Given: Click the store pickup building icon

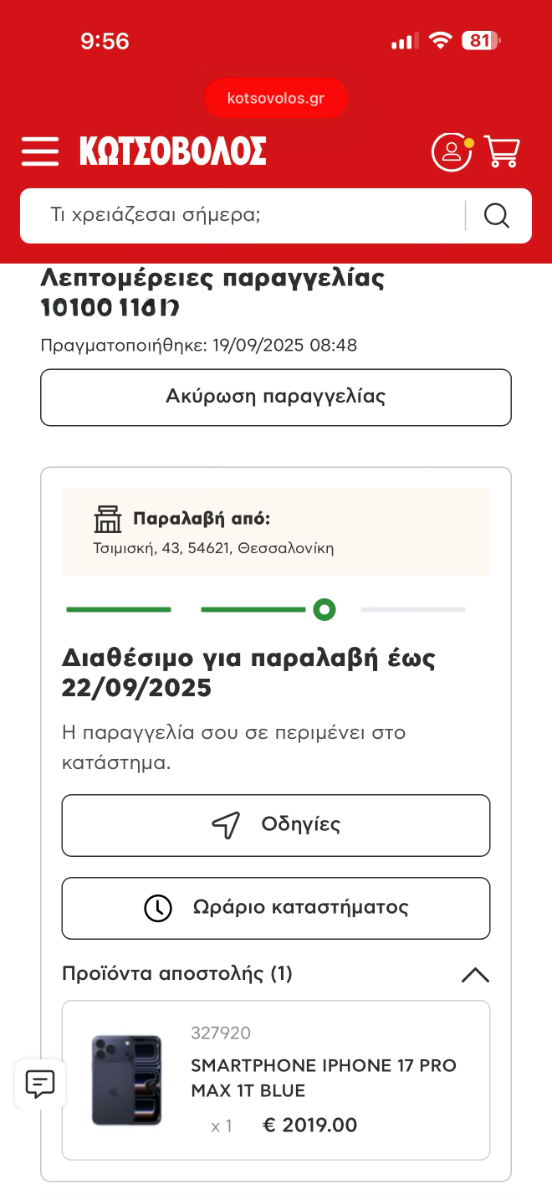Looking at the screenshot, I should (107, 519).
